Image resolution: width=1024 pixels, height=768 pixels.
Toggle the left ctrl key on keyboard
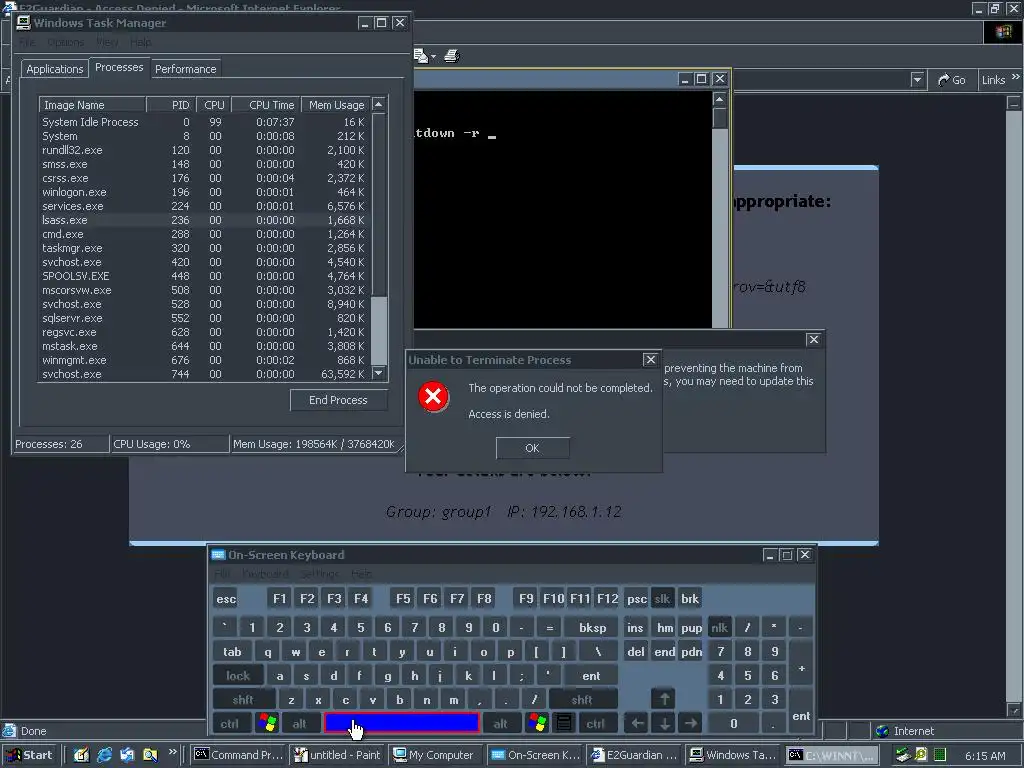point(229,723)
